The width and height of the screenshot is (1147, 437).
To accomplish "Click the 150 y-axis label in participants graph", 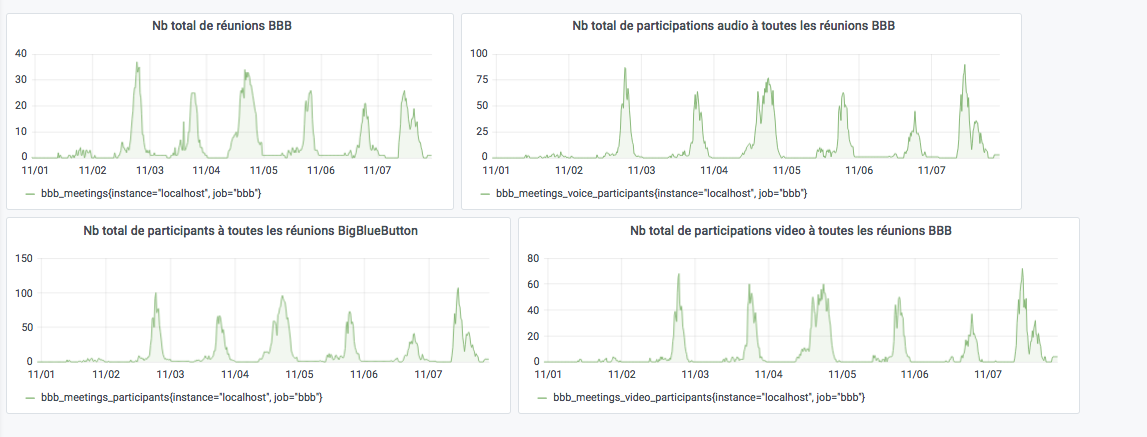I will (x=23, y=259).
